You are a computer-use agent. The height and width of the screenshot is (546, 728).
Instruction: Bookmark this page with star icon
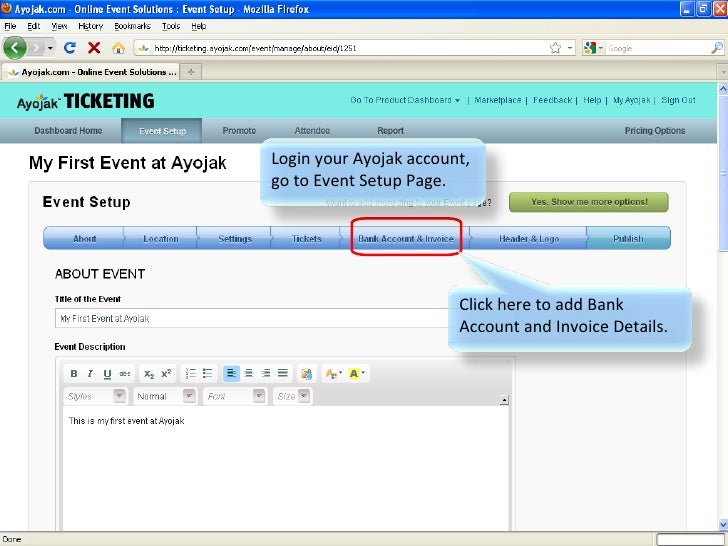point(555,47)
